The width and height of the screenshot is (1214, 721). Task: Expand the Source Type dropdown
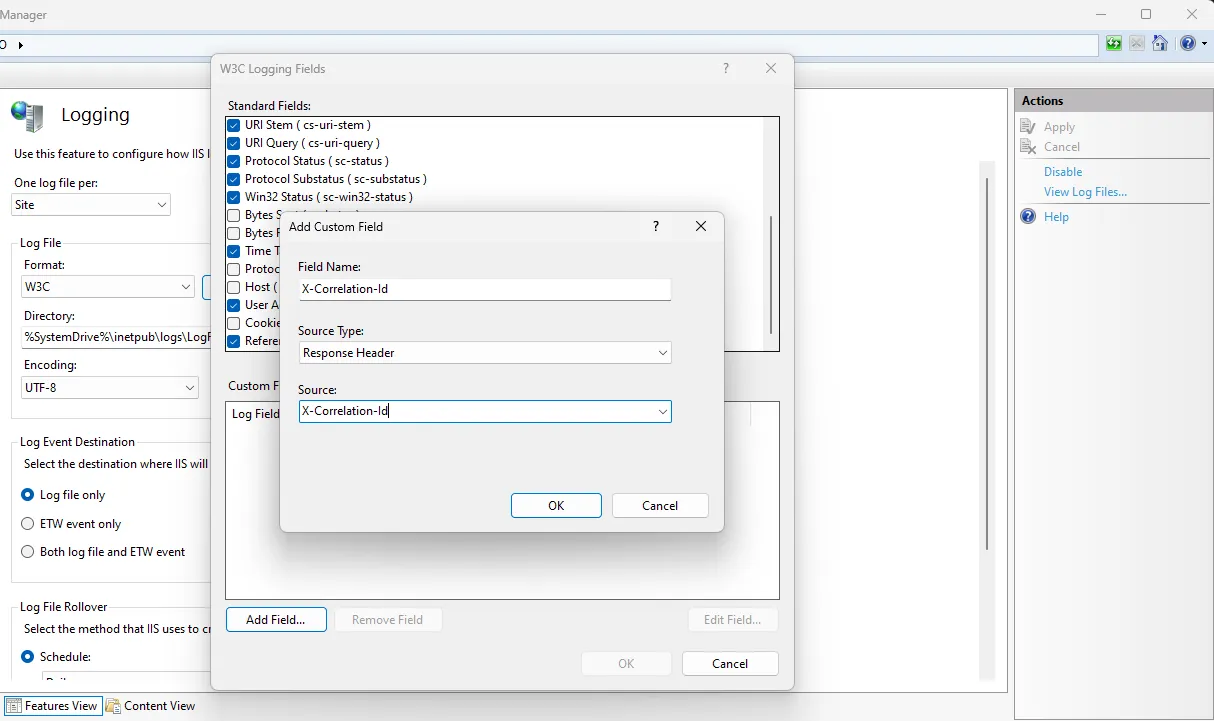pyautogui.click(x=662, y=353)
